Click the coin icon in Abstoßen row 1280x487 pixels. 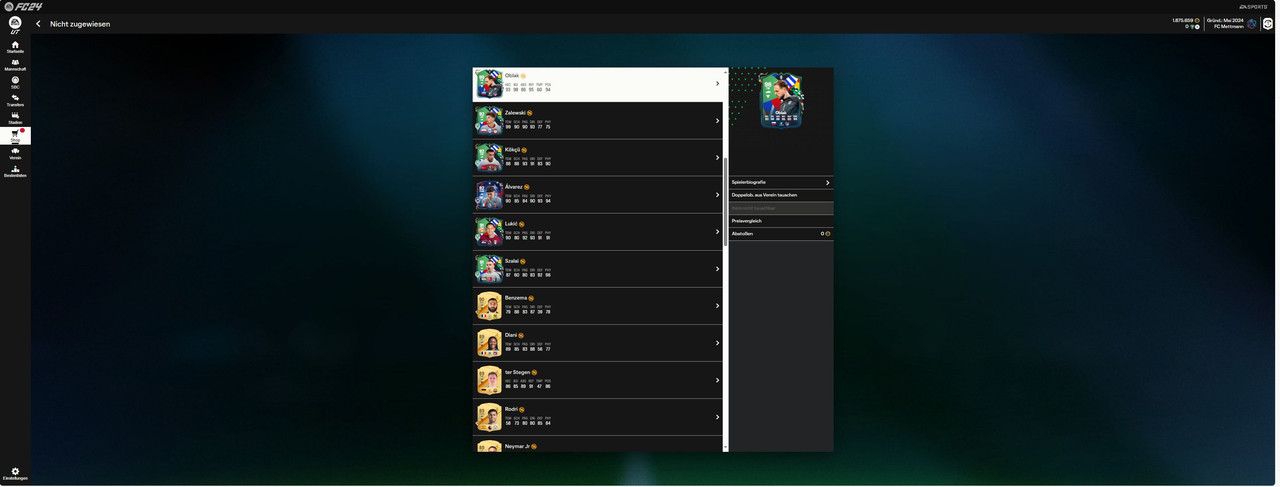coord(828,234)
